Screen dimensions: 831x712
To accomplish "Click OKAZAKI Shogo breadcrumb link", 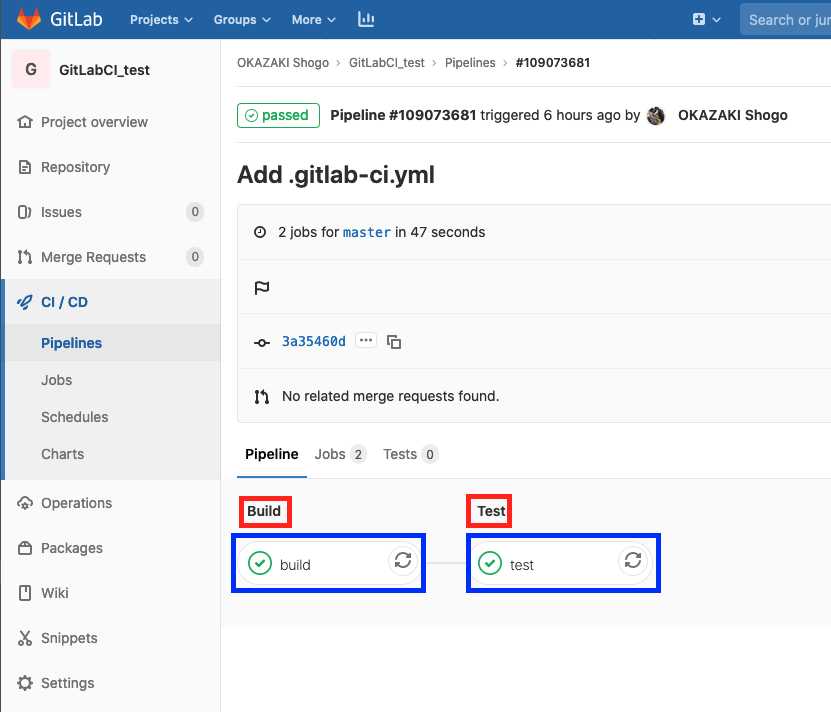I will click(283, 63).
